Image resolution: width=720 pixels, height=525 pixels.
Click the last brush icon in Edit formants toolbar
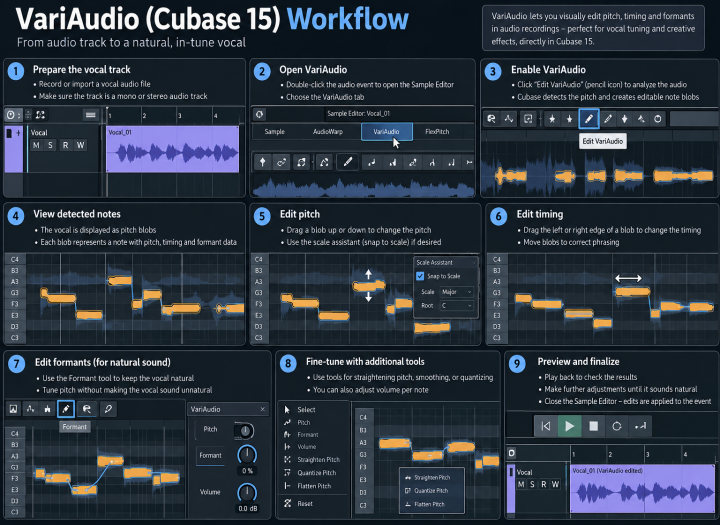pos(108,409)
